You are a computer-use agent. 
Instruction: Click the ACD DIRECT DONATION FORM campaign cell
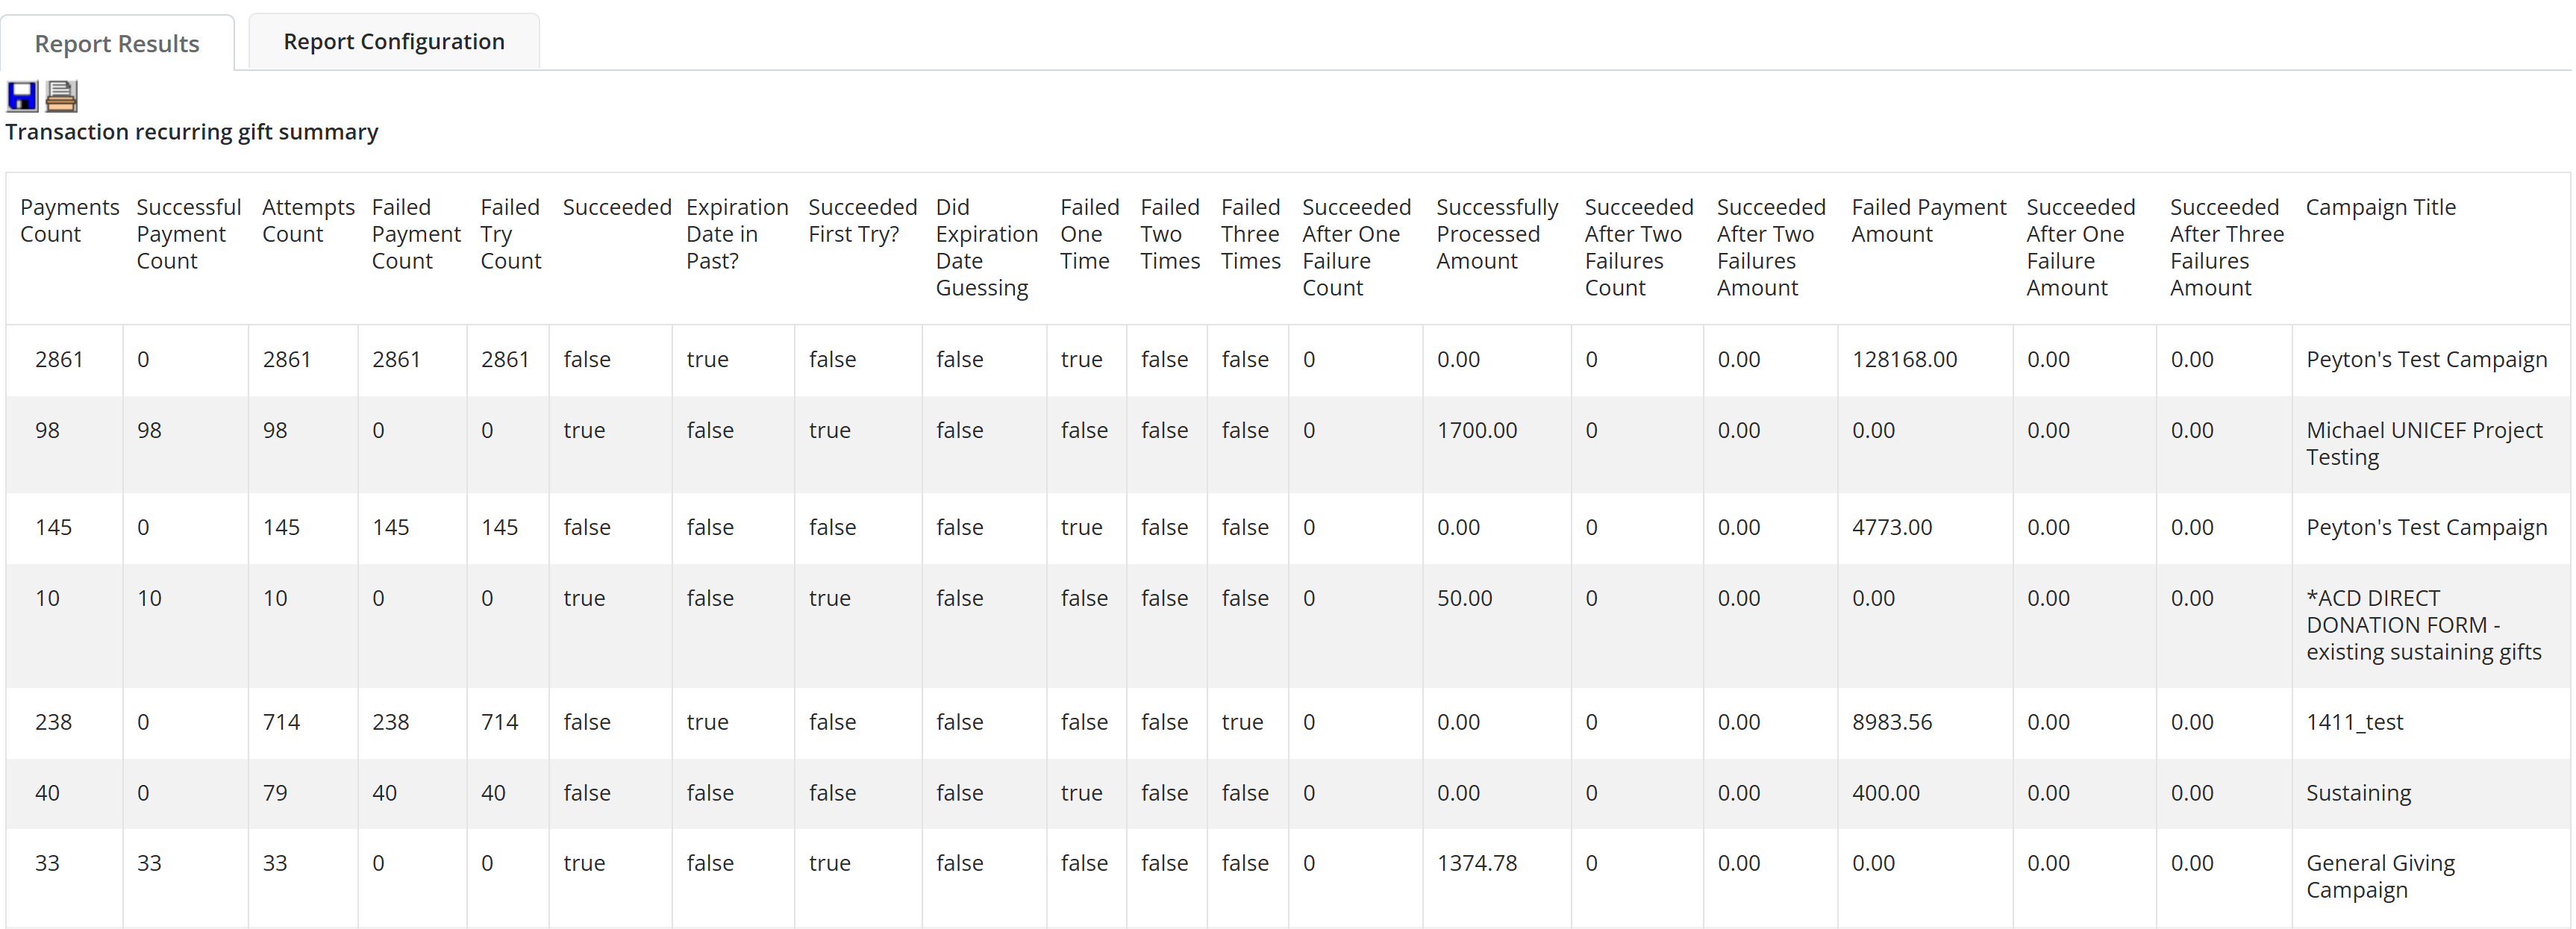tap(2423, 625)
